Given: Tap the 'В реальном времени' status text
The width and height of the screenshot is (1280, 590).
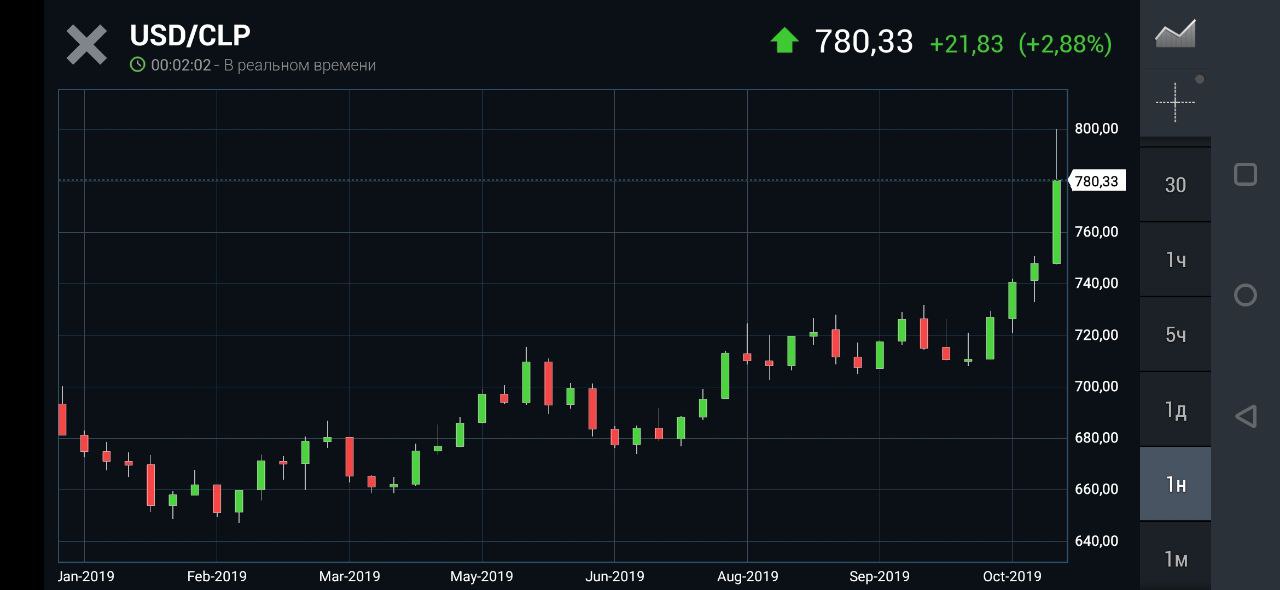Looking at the screenshot, I should [300, 65].
